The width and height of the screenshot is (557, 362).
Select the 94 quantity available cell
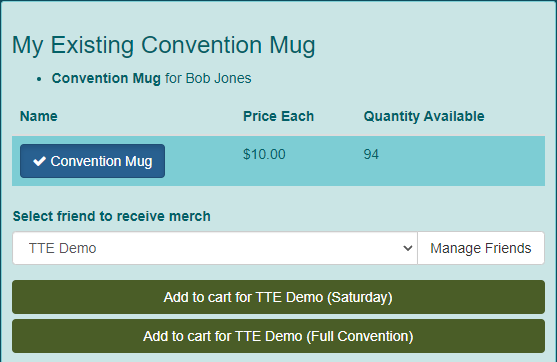371,155
